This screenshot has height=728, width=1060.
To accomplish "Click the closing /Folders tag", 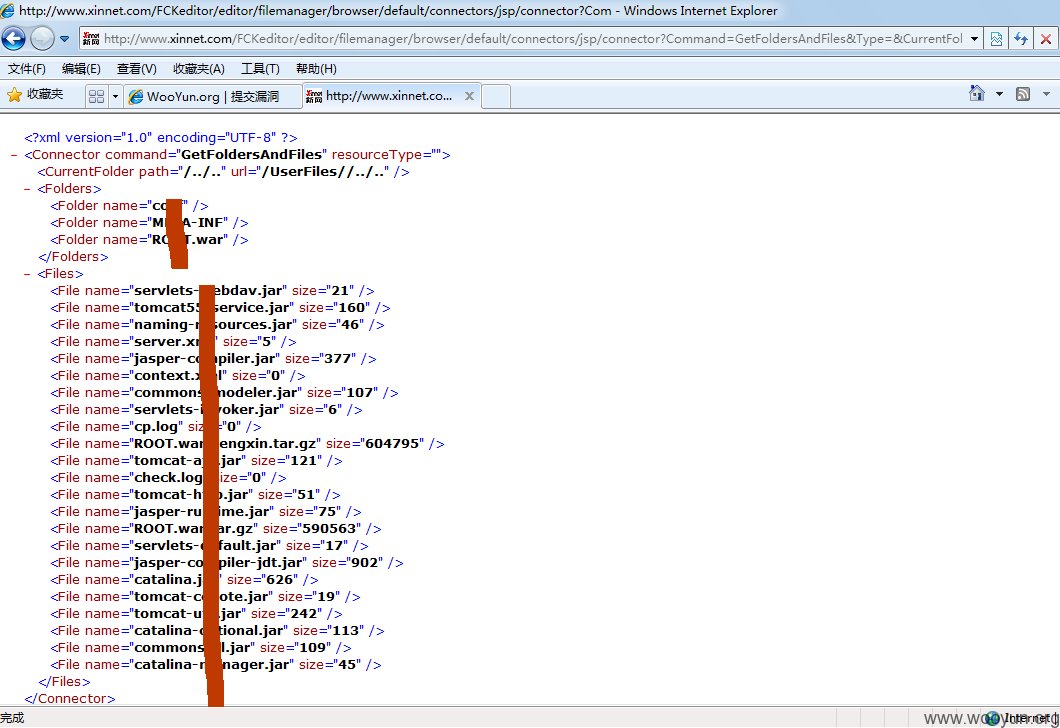I will coord(73,257).
